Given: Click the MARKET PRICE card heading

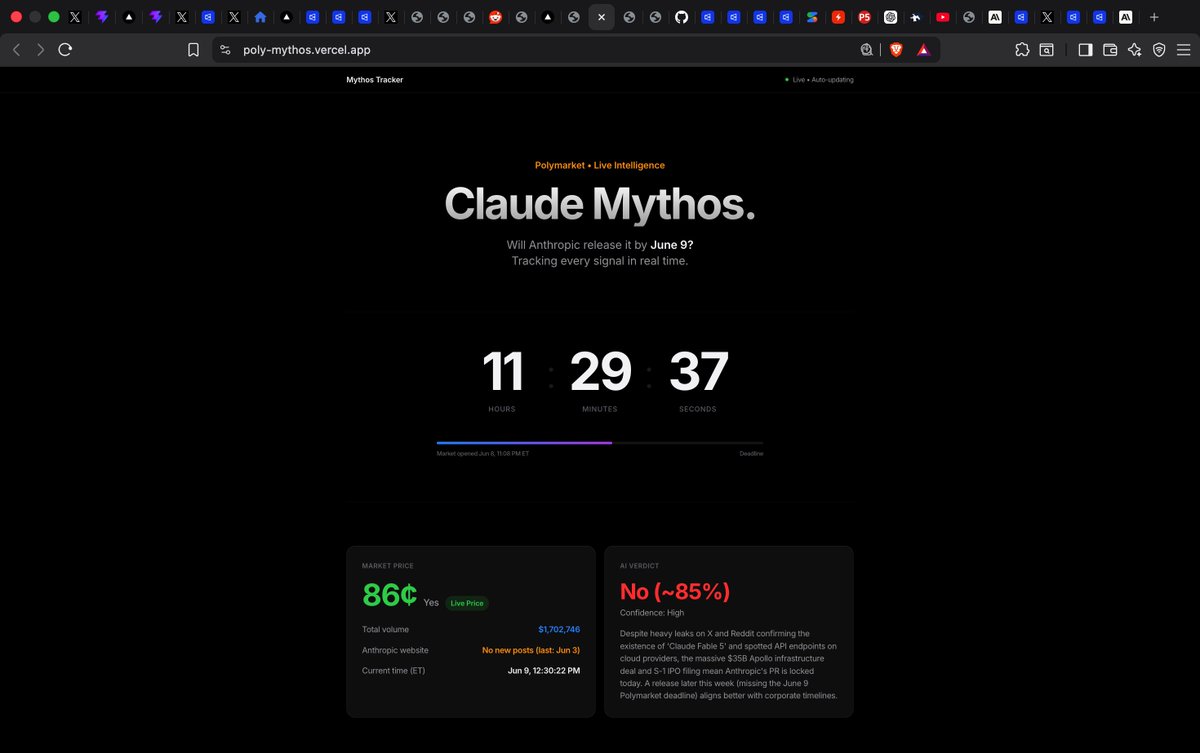Looking at the screenshot, I should coord(388,566).
